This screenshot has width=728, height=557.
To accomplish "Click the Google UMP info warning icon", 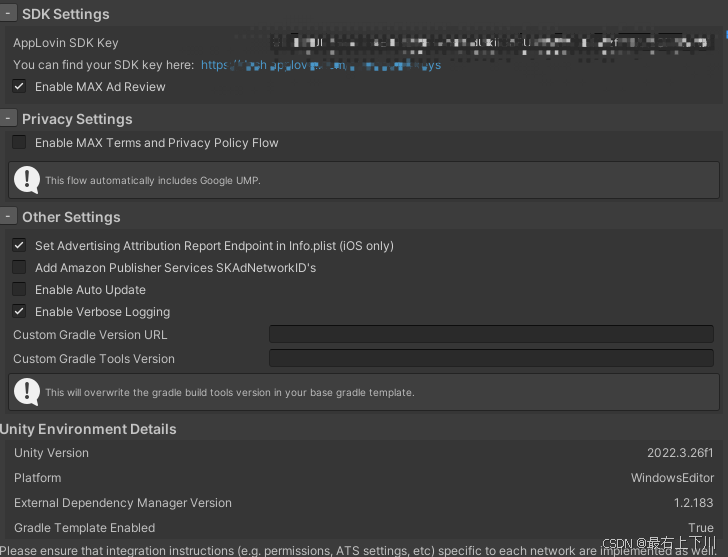I will 27,180.
